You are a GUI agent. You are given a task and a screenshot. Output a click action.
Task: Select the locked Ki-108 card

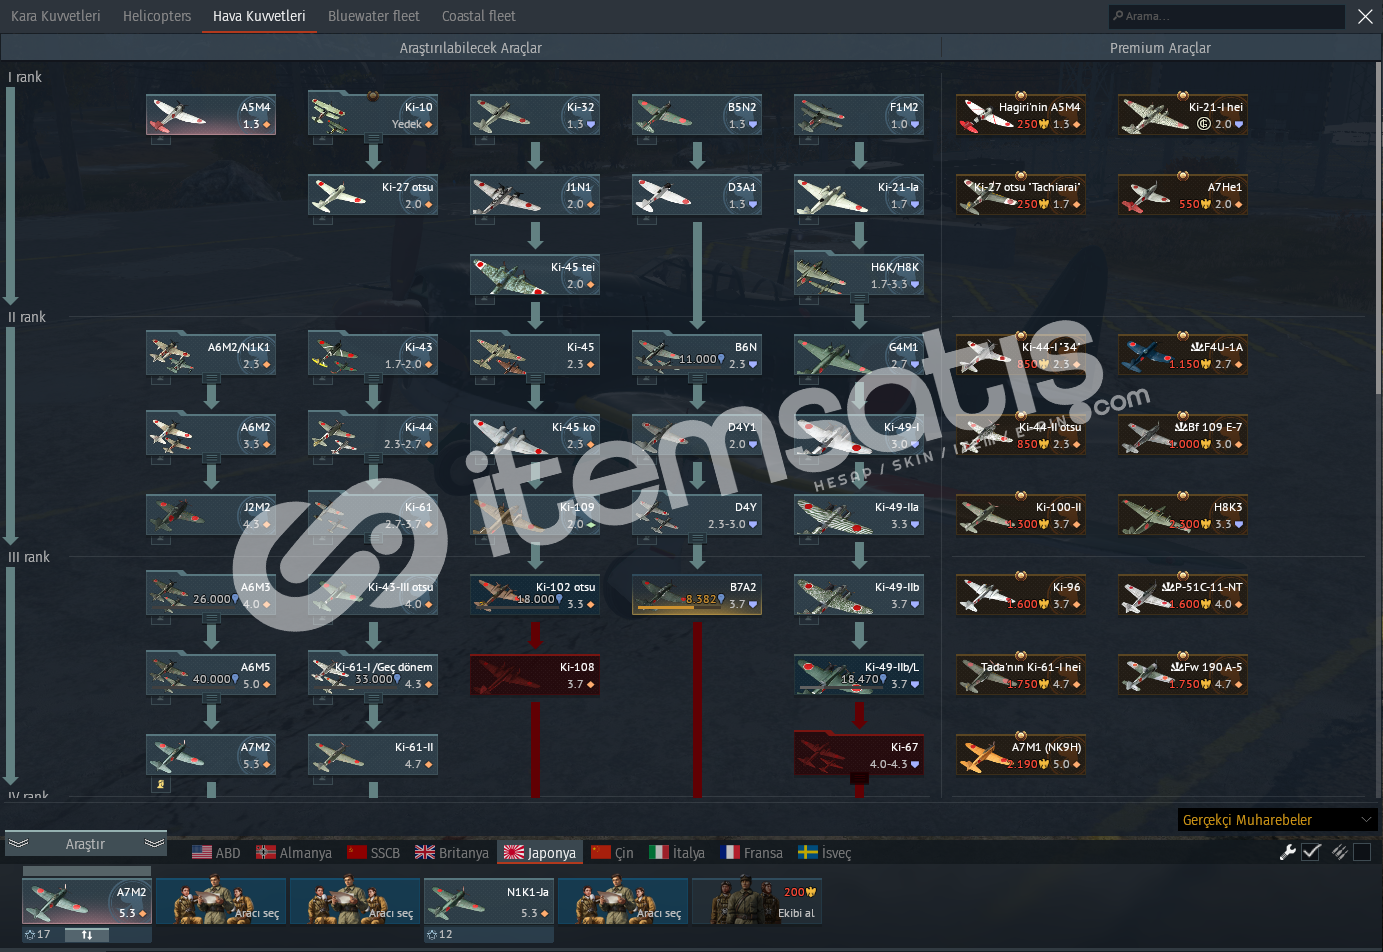click(x=535, y=675)
